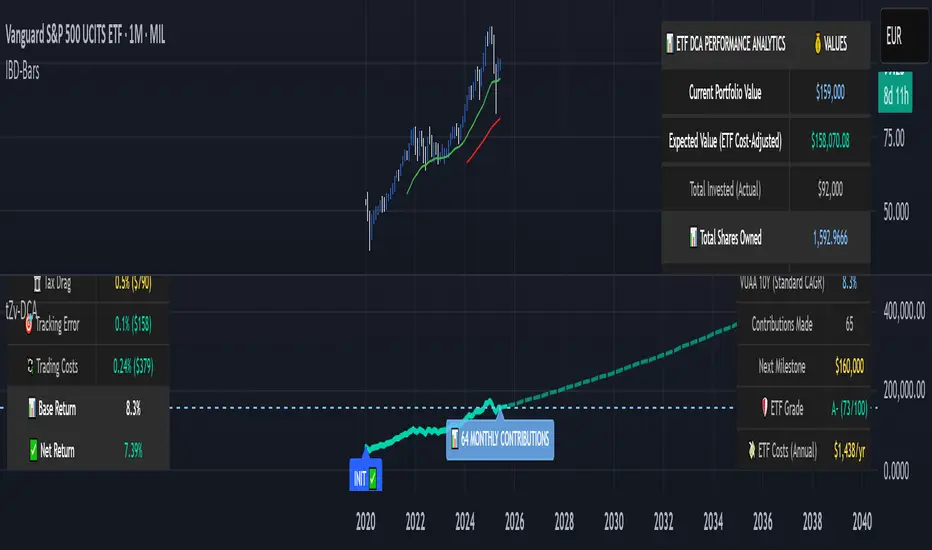Click the Tax Drag icon
This screenshot has width=932, height=550.
click(x=37, y=284)
